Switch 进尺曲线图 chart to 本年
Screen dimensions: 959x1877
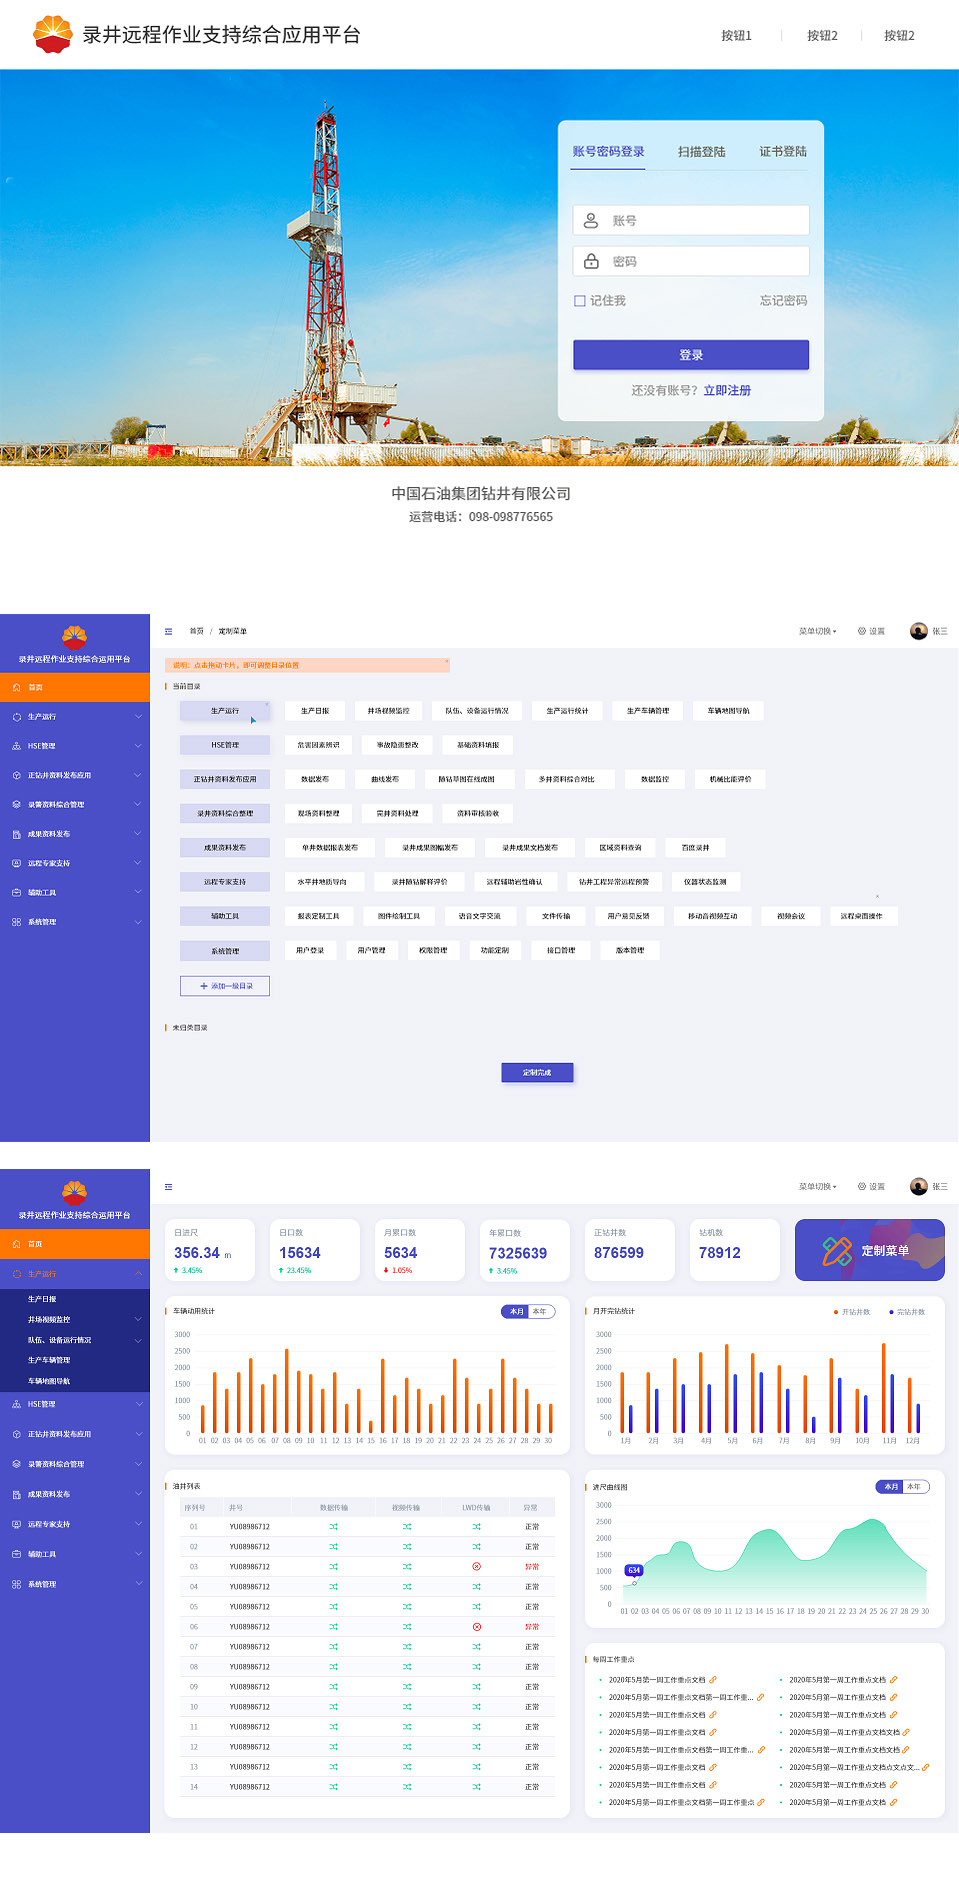click(914, 1487)
